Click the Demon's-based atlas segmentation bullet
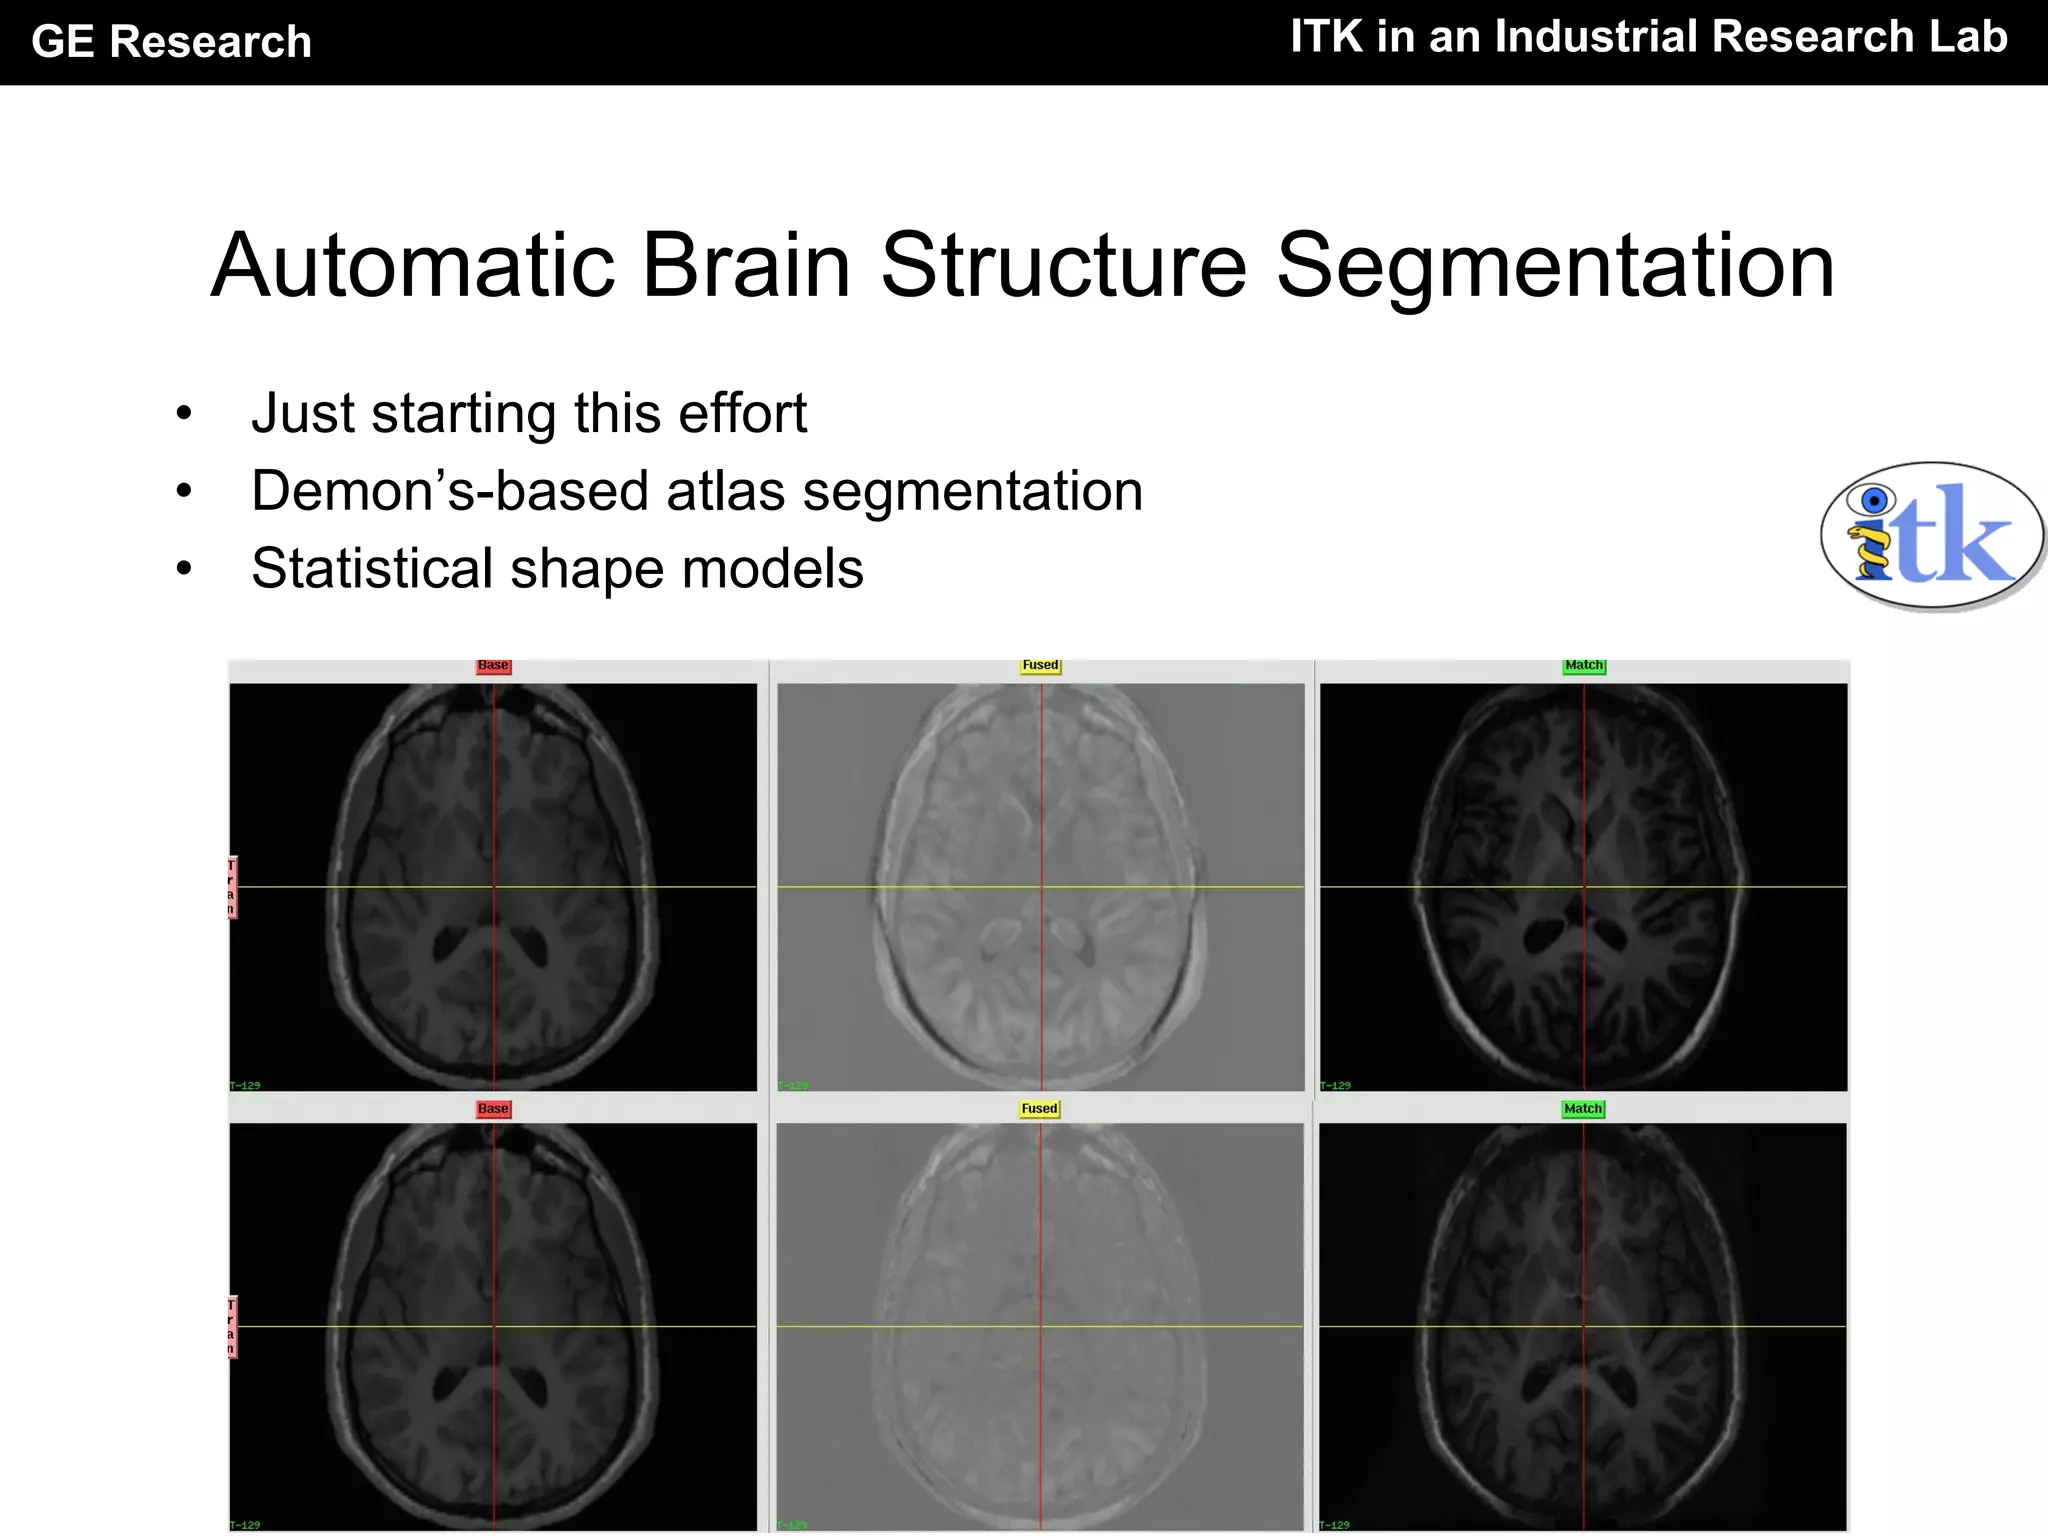Screen dimensions: 2048x1536 (x=697, y=491)
